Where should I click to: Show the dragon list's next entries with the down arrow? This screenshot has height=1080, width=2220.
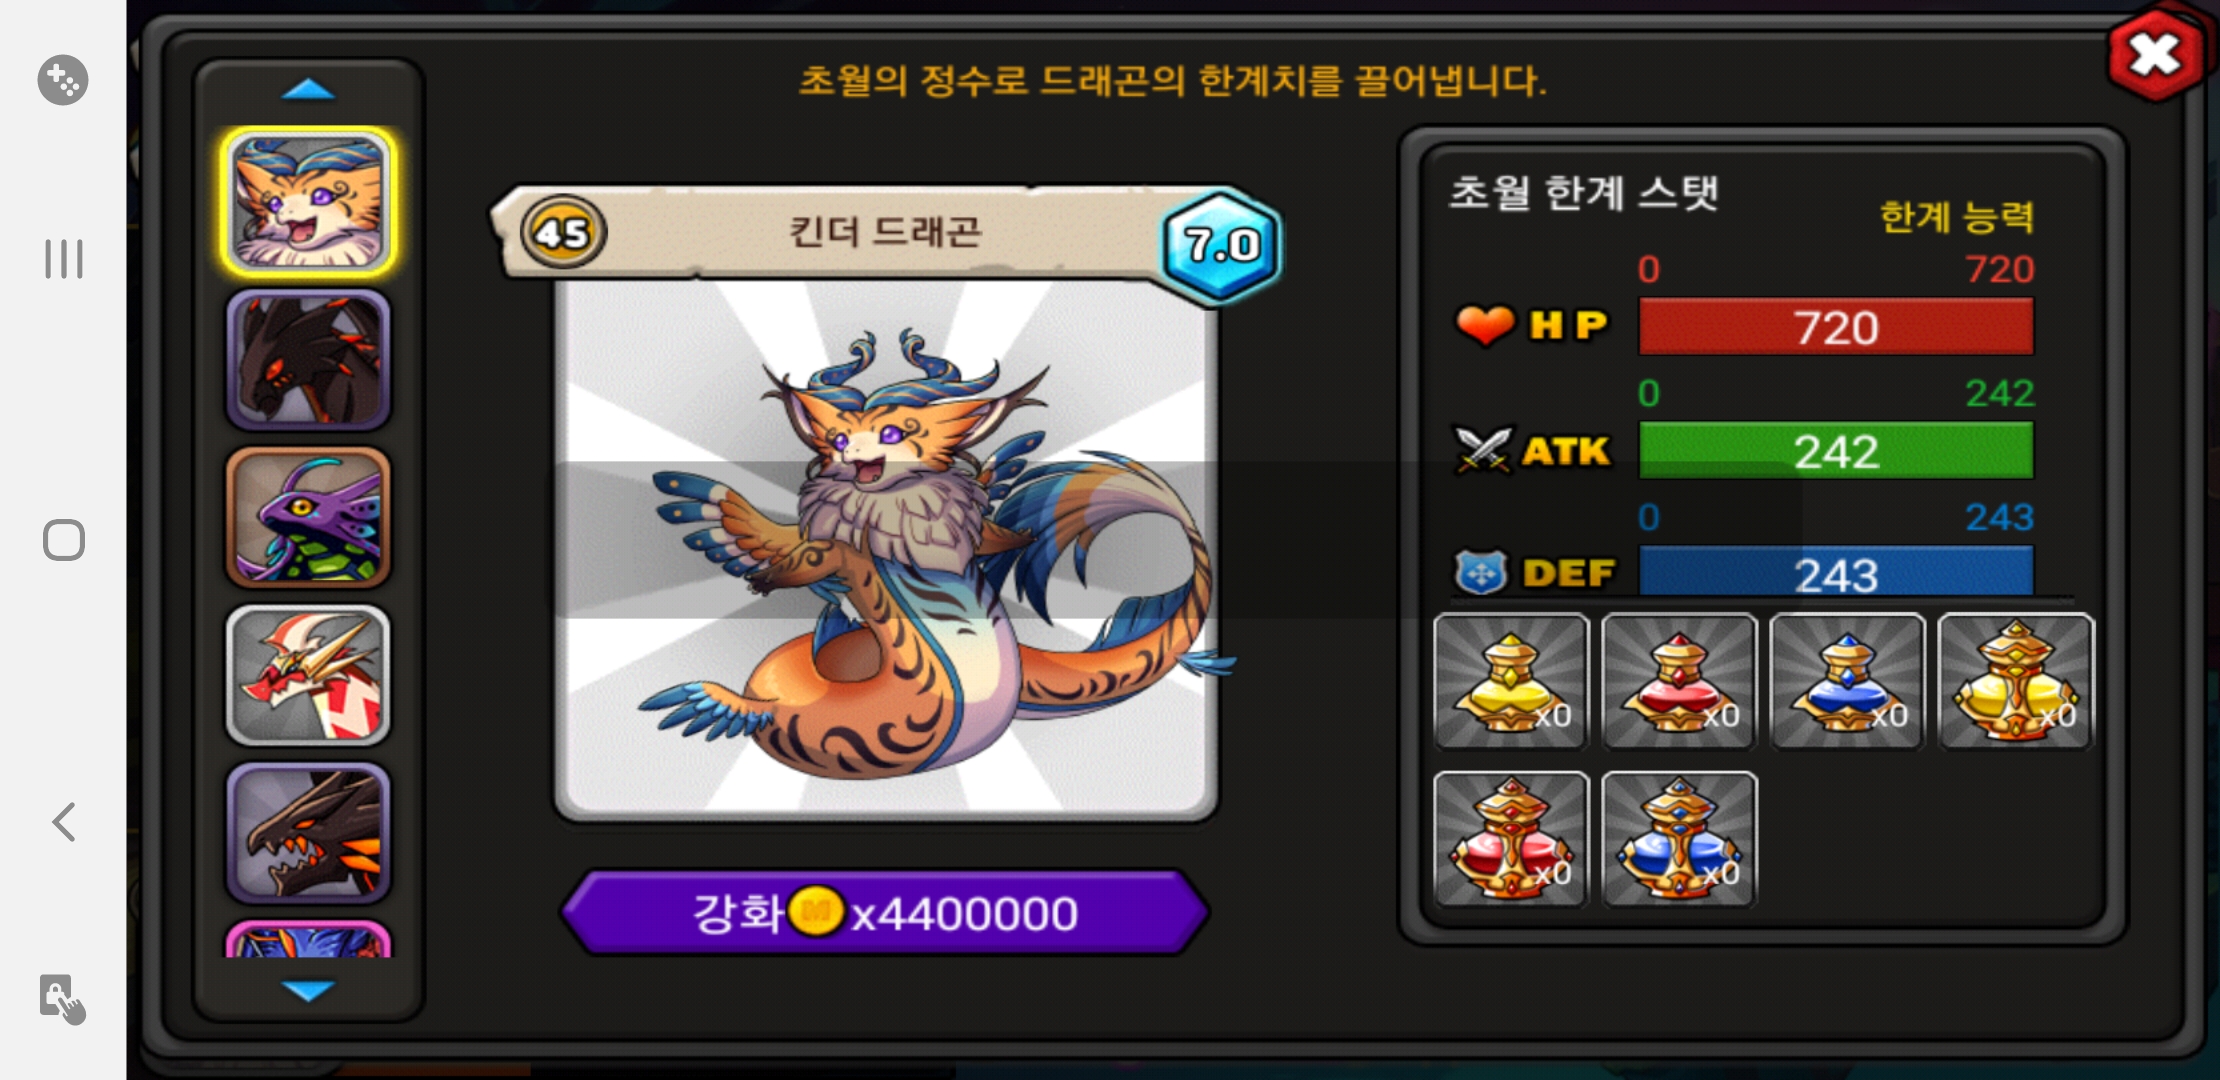[308, 990]
